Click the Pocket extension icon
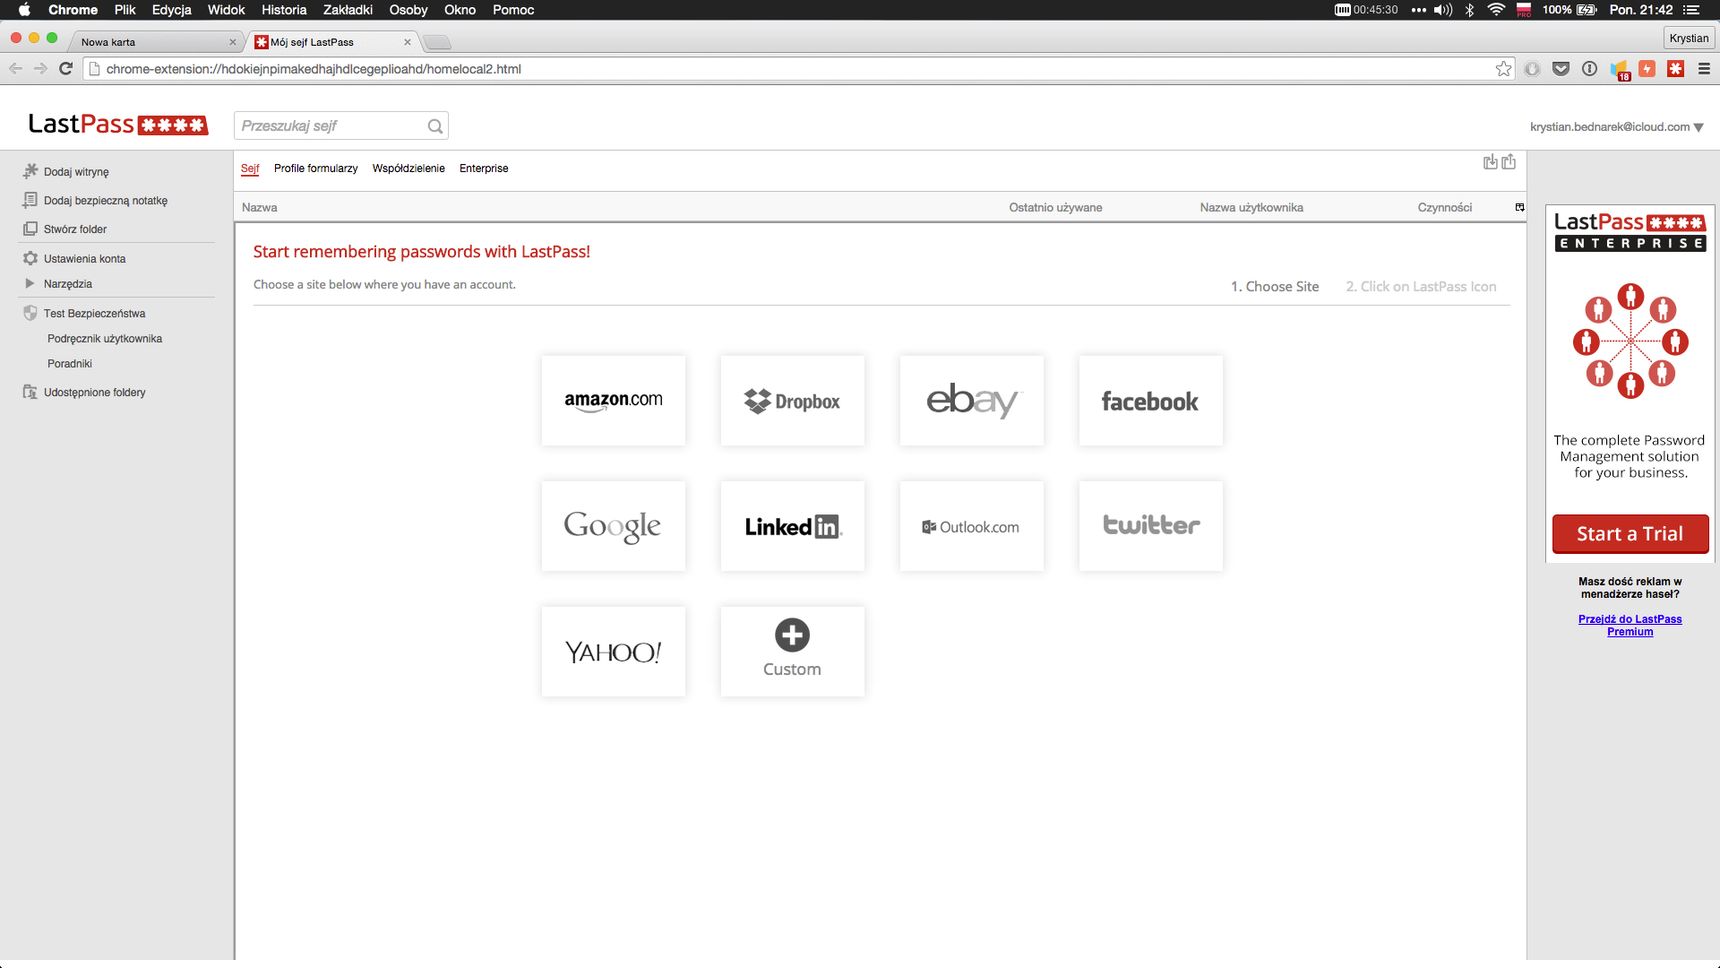Image resolution: width=1720 pixels, height=968 pixels. (x=1561, y=69)
